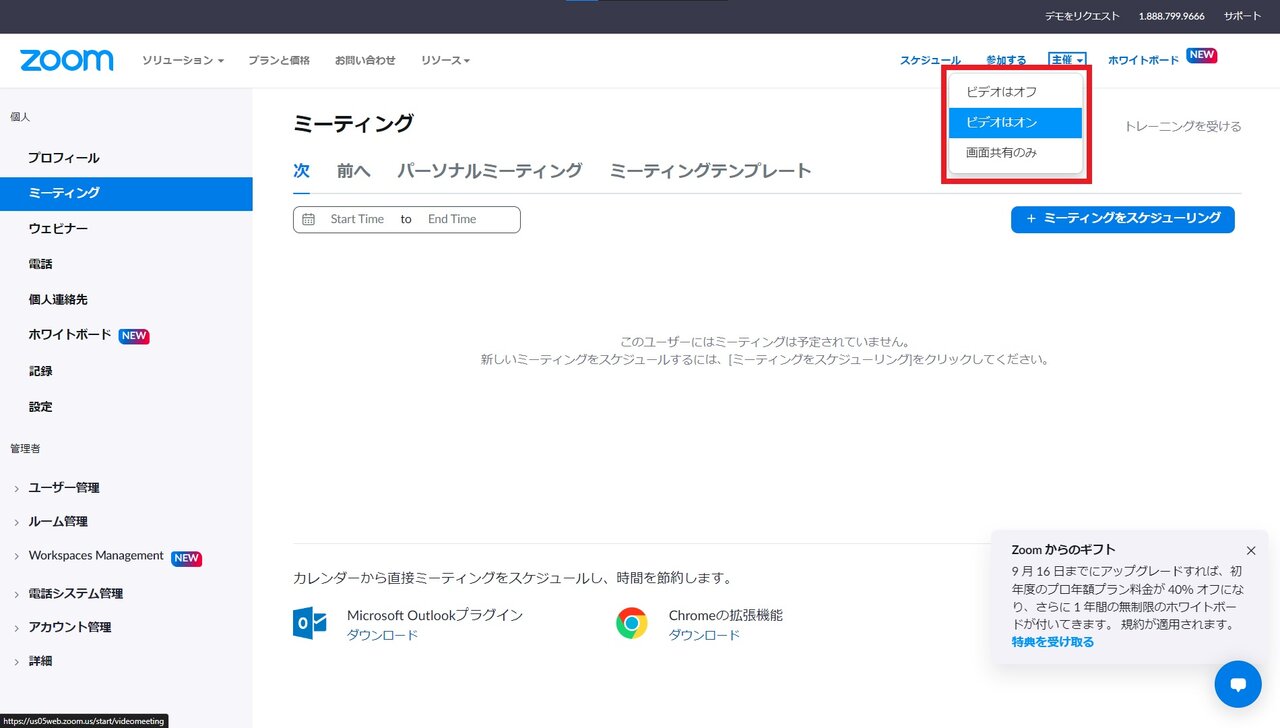Switch to the 前へ tab
The height and width of the screenshot is (728, 1280).
353,171
